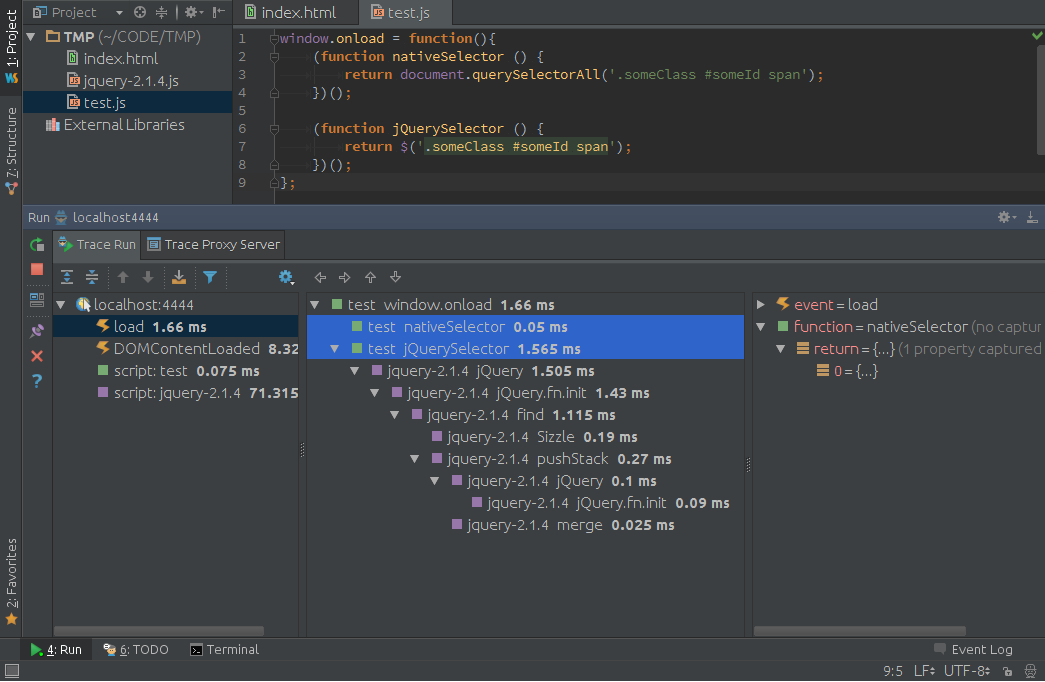
Task: Click the pin tab icon in Run sidebar
Action: 37,330
